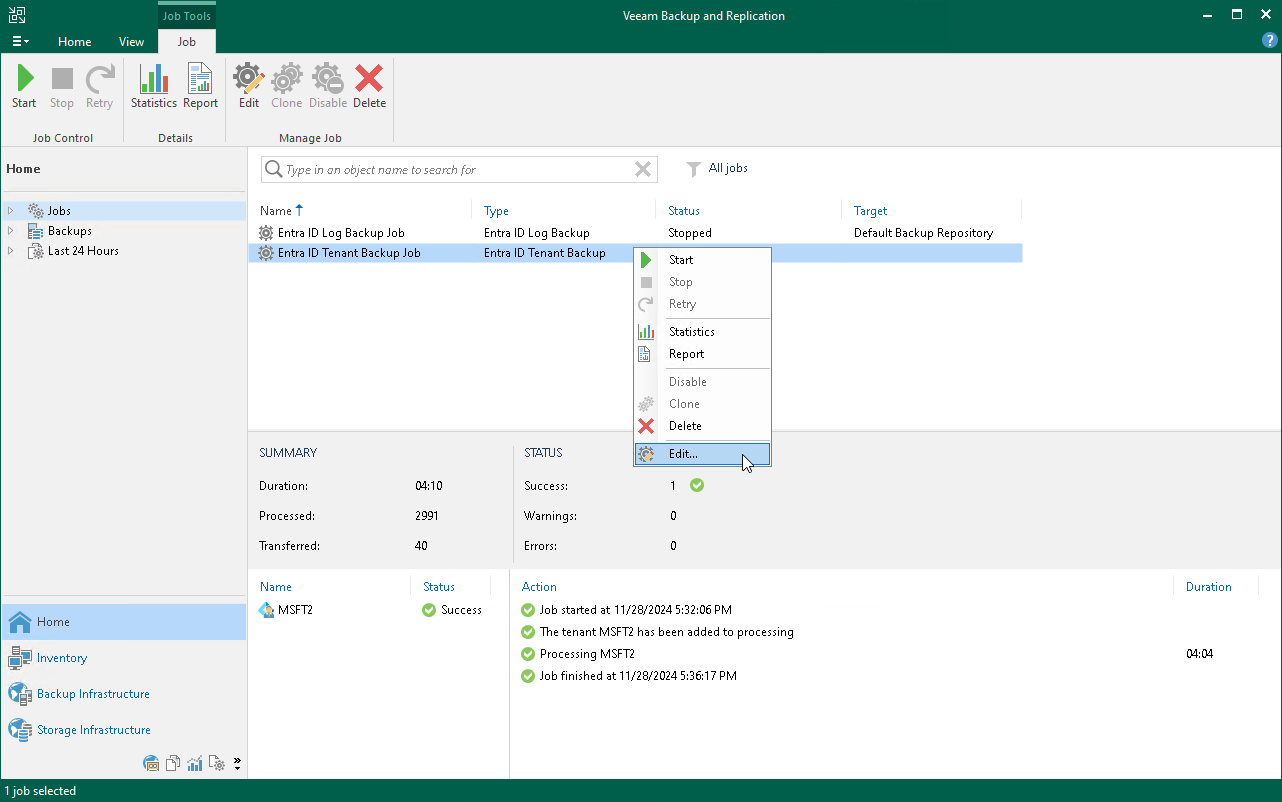Switch to the View ribbon tab

(131, 42)
